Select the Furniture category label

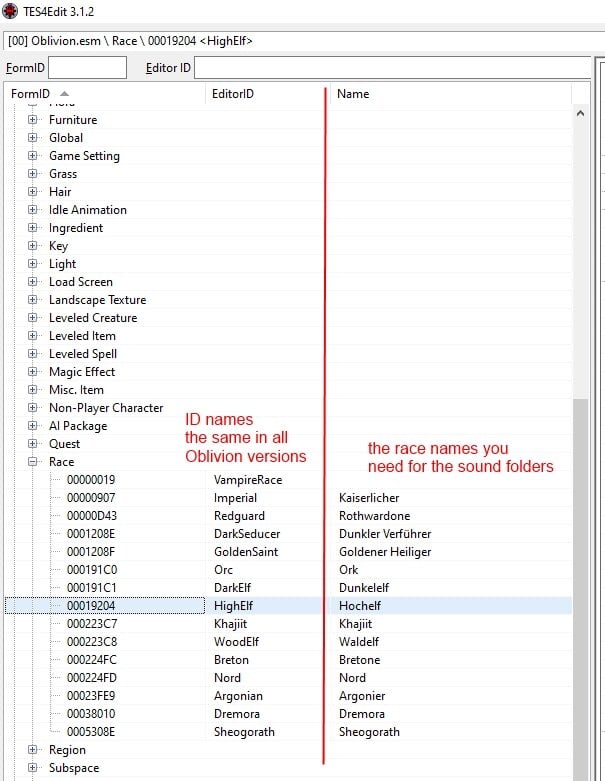(73, 120)
